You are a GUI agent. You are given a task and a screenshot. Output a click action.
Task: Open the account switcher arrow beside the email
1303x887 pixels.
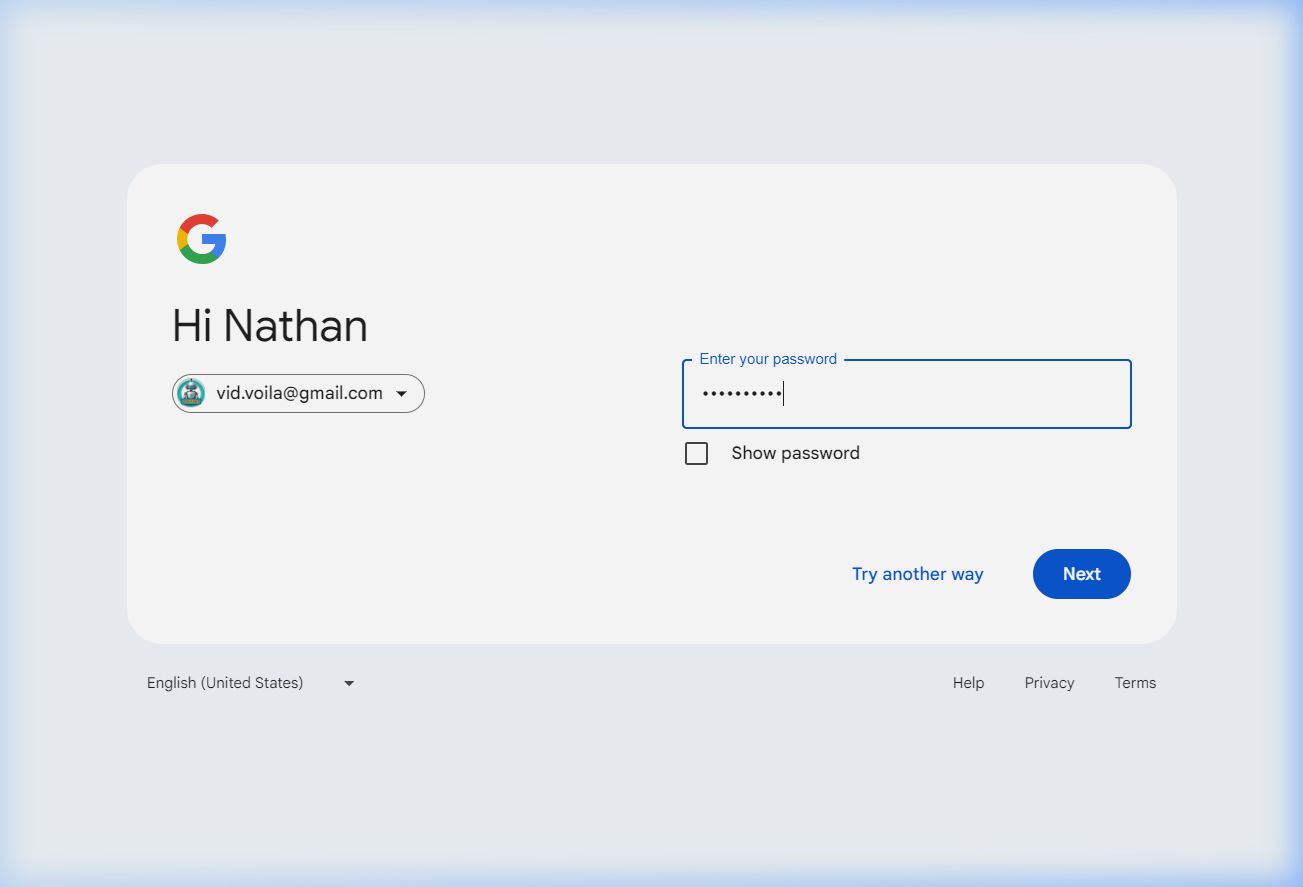[x=402, y=394]
